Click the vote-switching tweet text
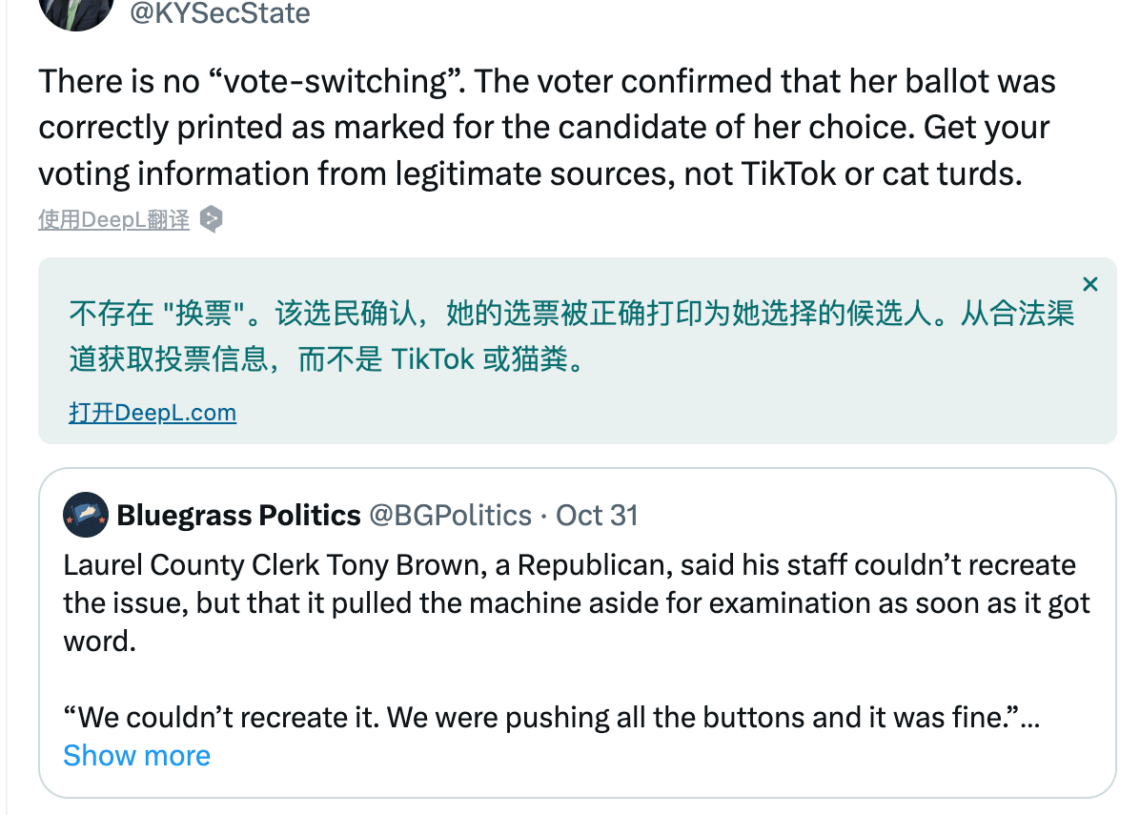The height and width of the screenshot is (815, 1140). tap(547, 127)
